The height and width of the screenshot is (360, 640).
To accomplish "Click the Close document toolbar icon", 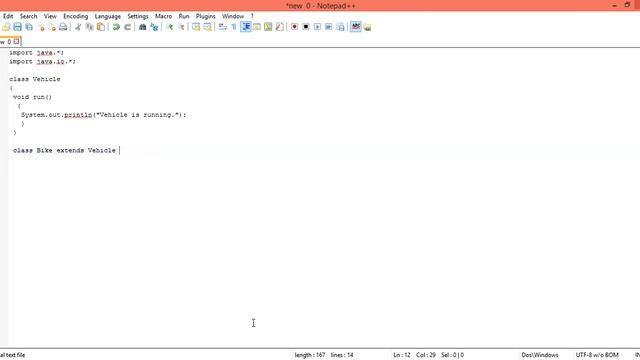I will [x=41, y=27].
